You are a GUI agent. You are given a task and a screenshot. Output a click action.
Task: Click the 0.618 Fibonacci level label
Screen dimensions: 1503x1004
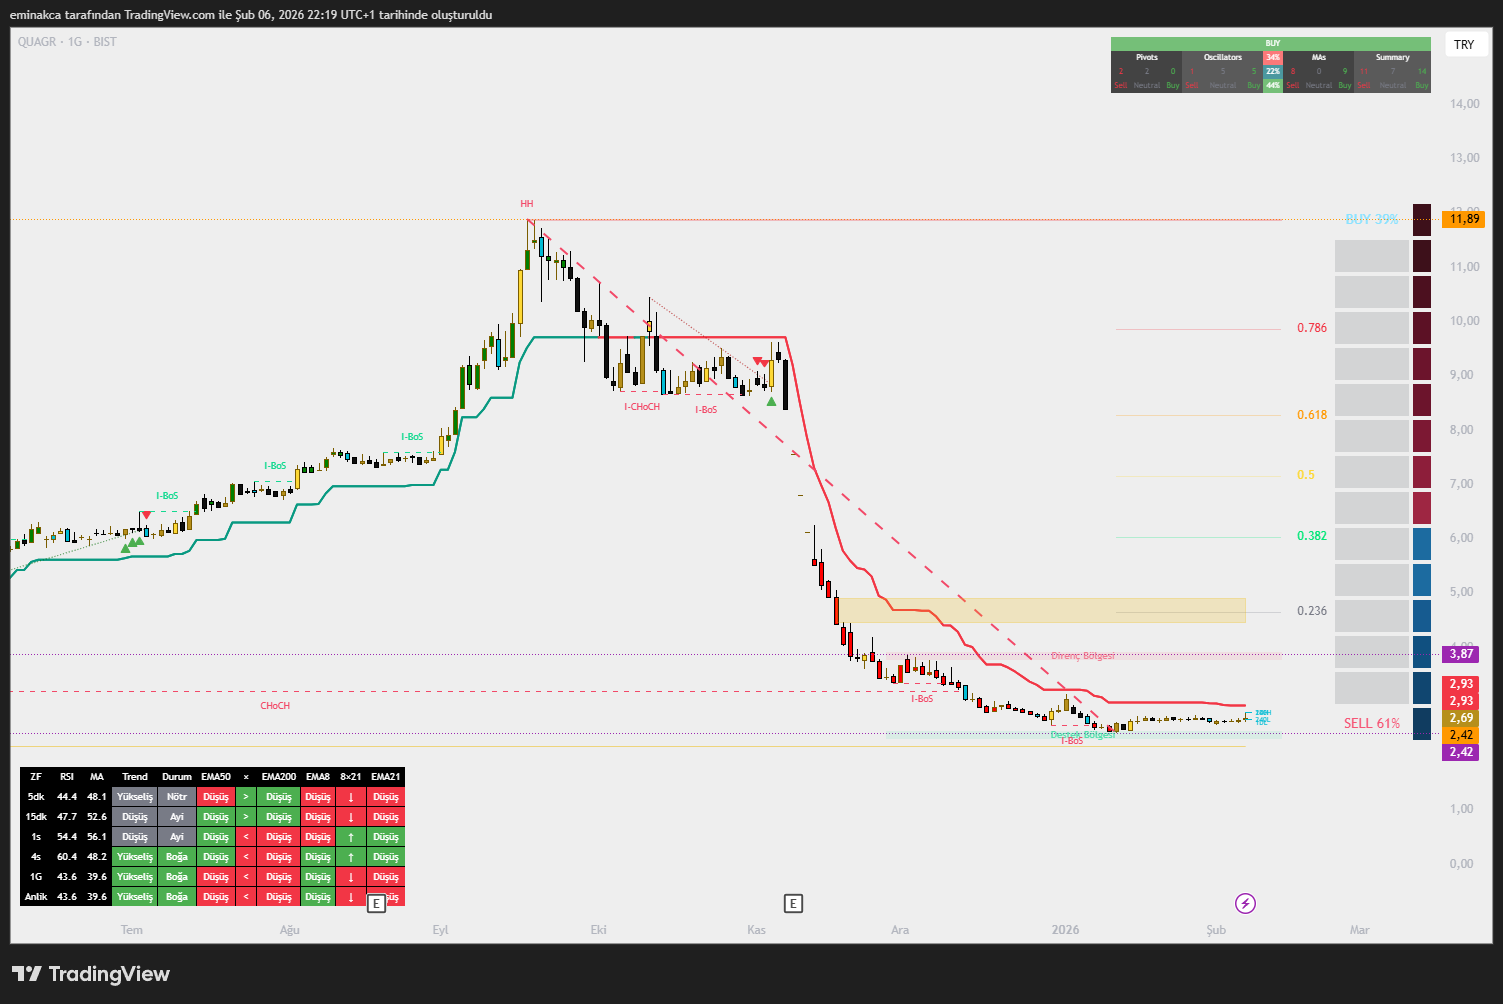click(x=1312, y=415)
